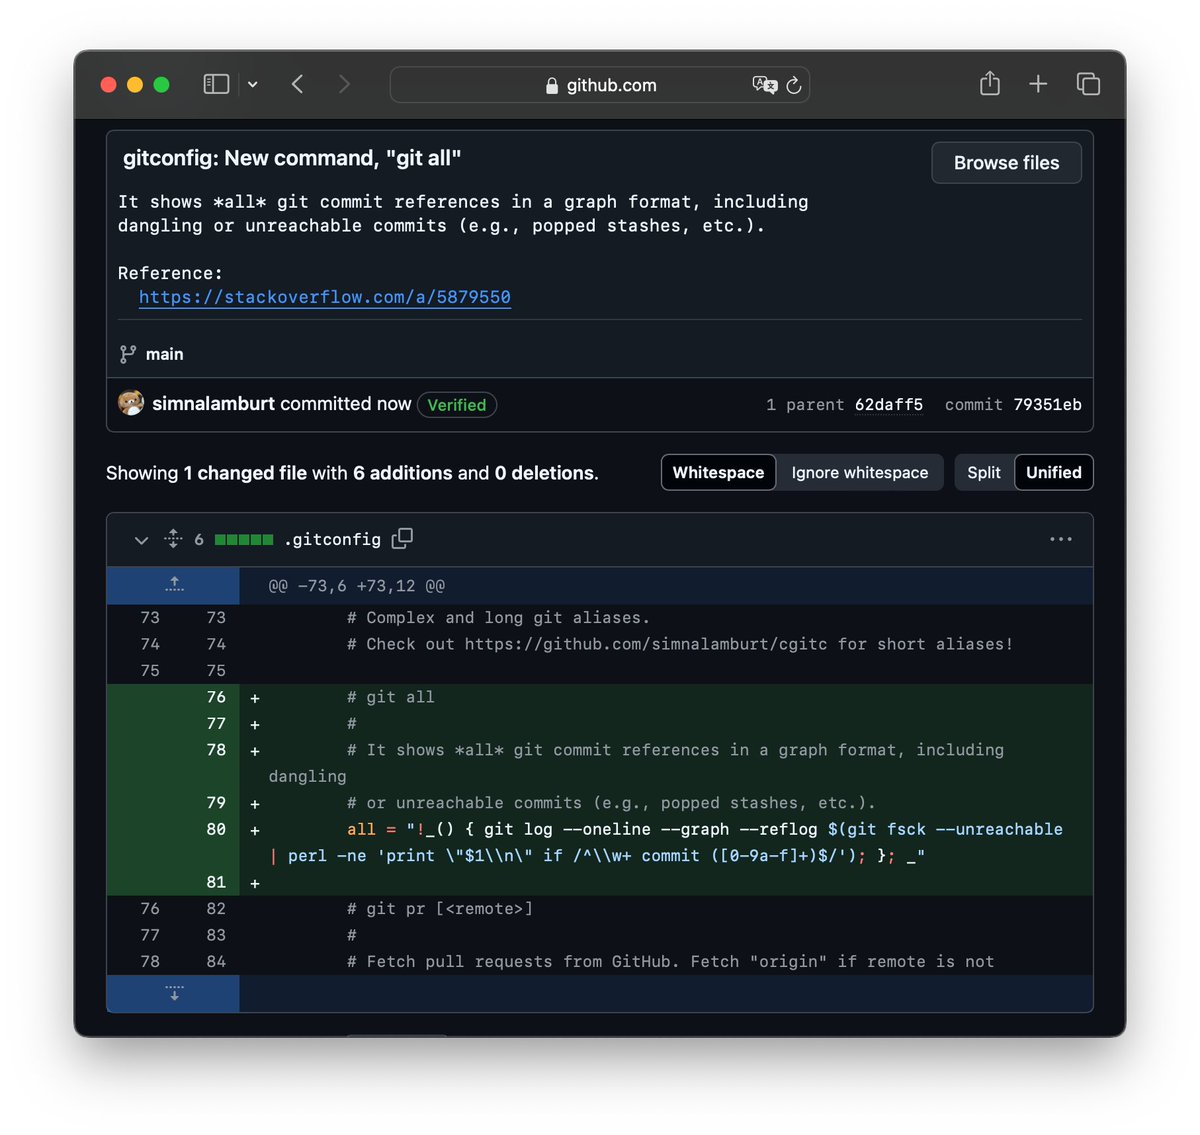1200x1135 pixels.
Task: Click added line number 81
Action: pos(216,882)
